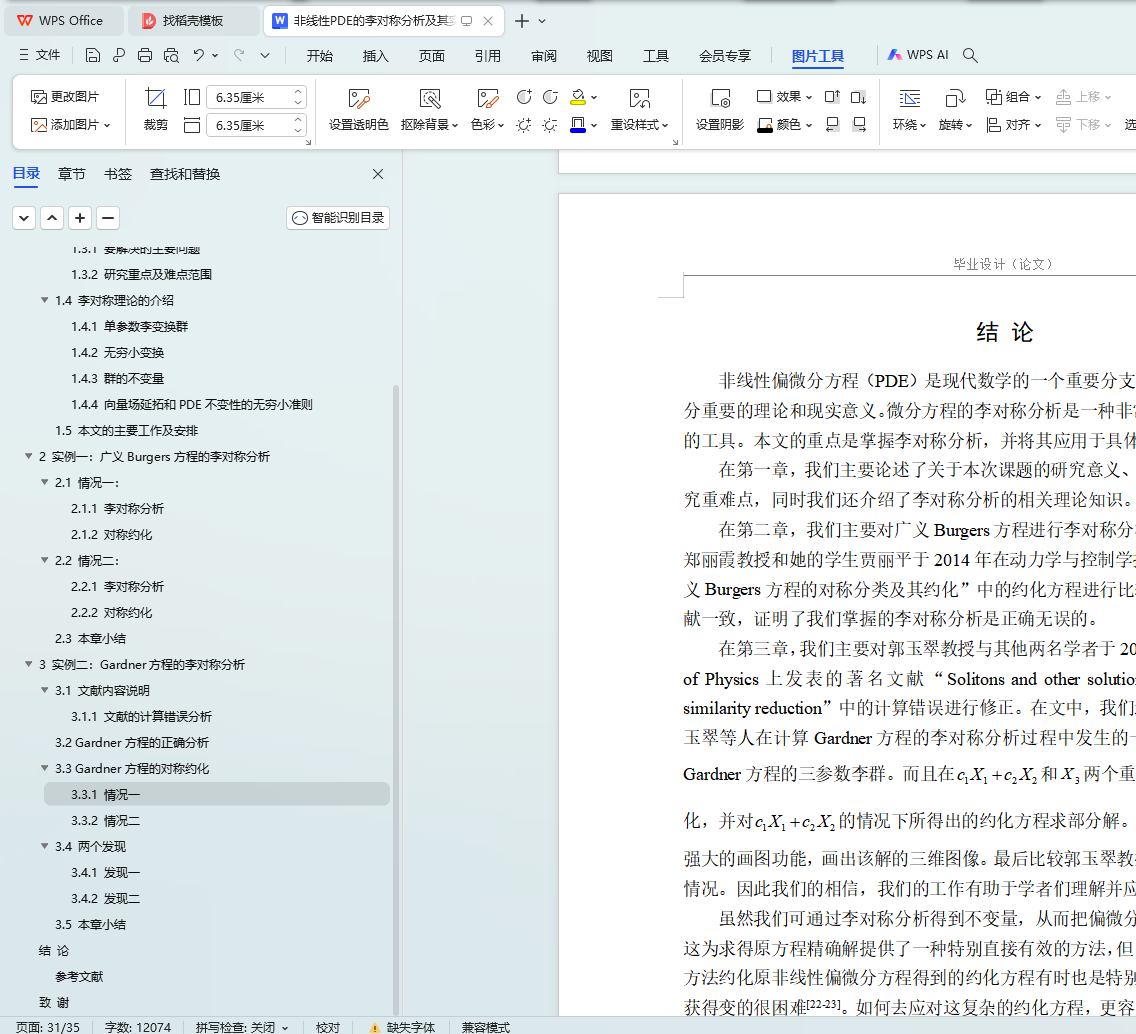This screenshot has width=1136, height=1034.
Task: Open the Group (组合) dropdown
Action: click(1014, 96)
